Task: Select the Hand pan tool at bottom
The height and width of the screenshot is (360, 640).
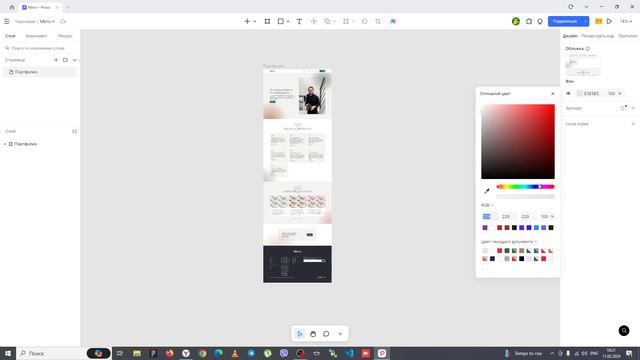Action: pos(313,334)
